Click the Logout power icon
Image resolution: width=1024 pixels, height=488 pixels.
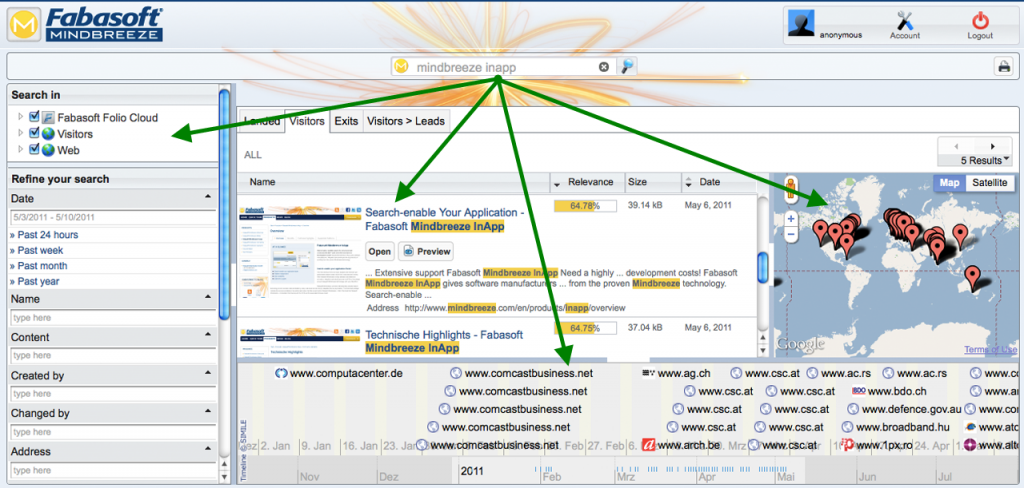[x=980, y=21]
